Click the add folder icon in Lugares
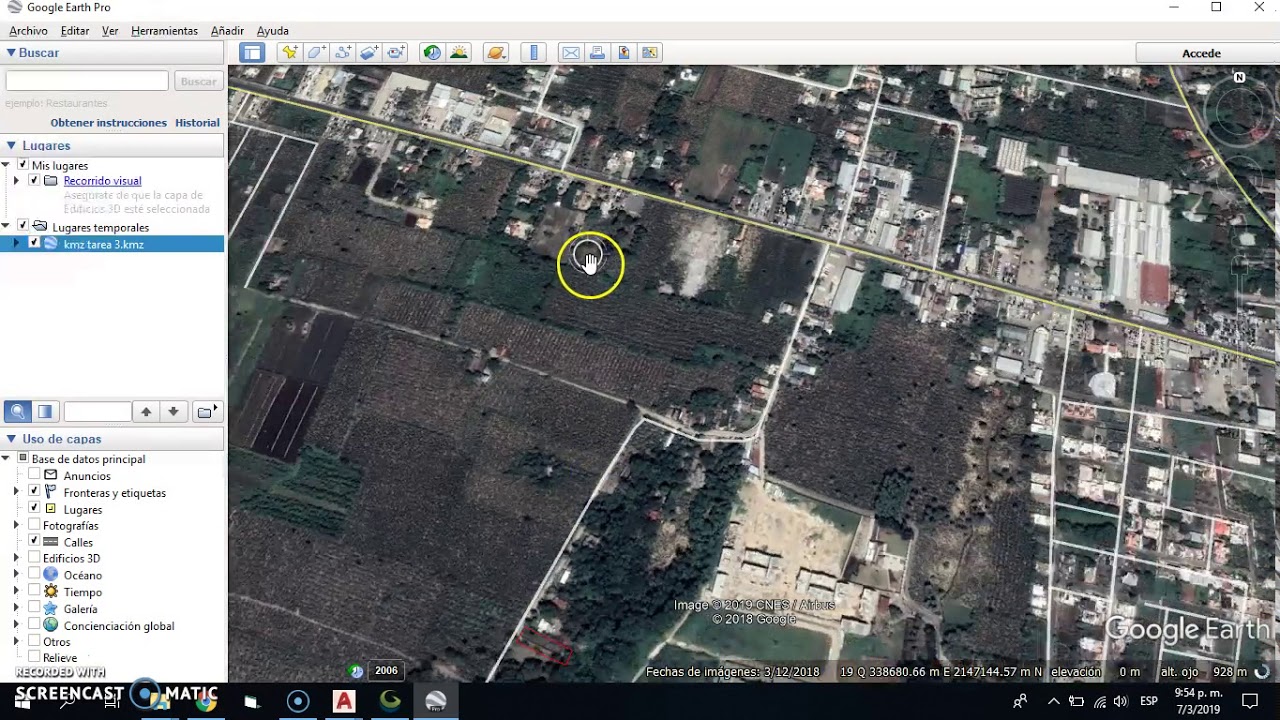This screenshot has height=720, width=1280. (207, 411)
